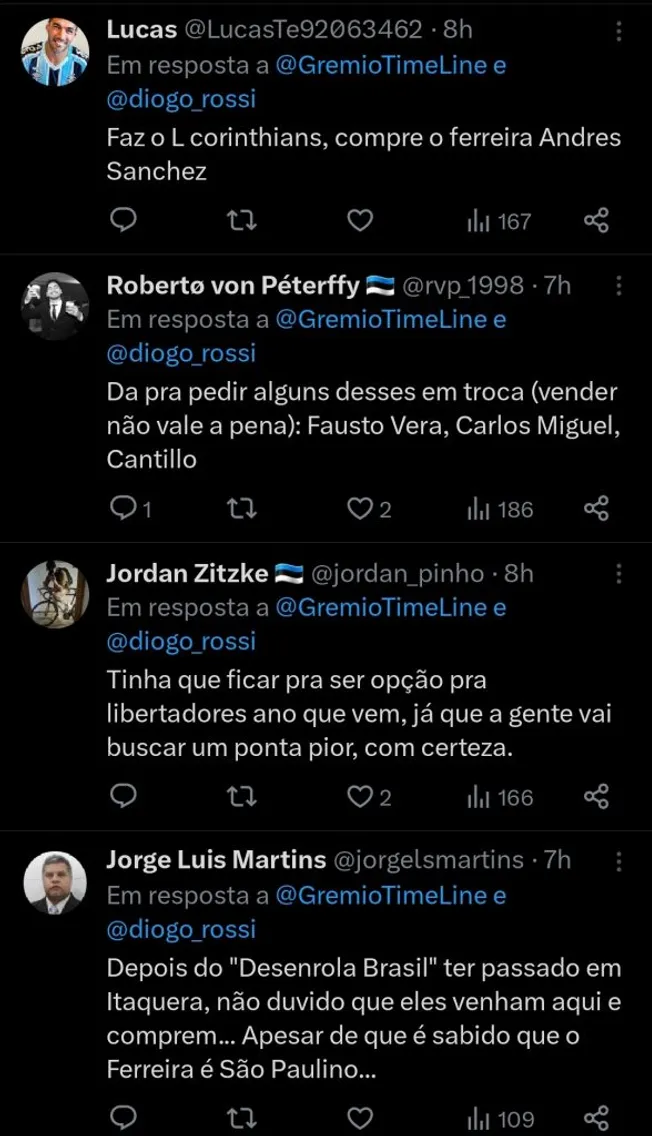
Task: Reply to Lucas's tweet
Action: point(122,218)
